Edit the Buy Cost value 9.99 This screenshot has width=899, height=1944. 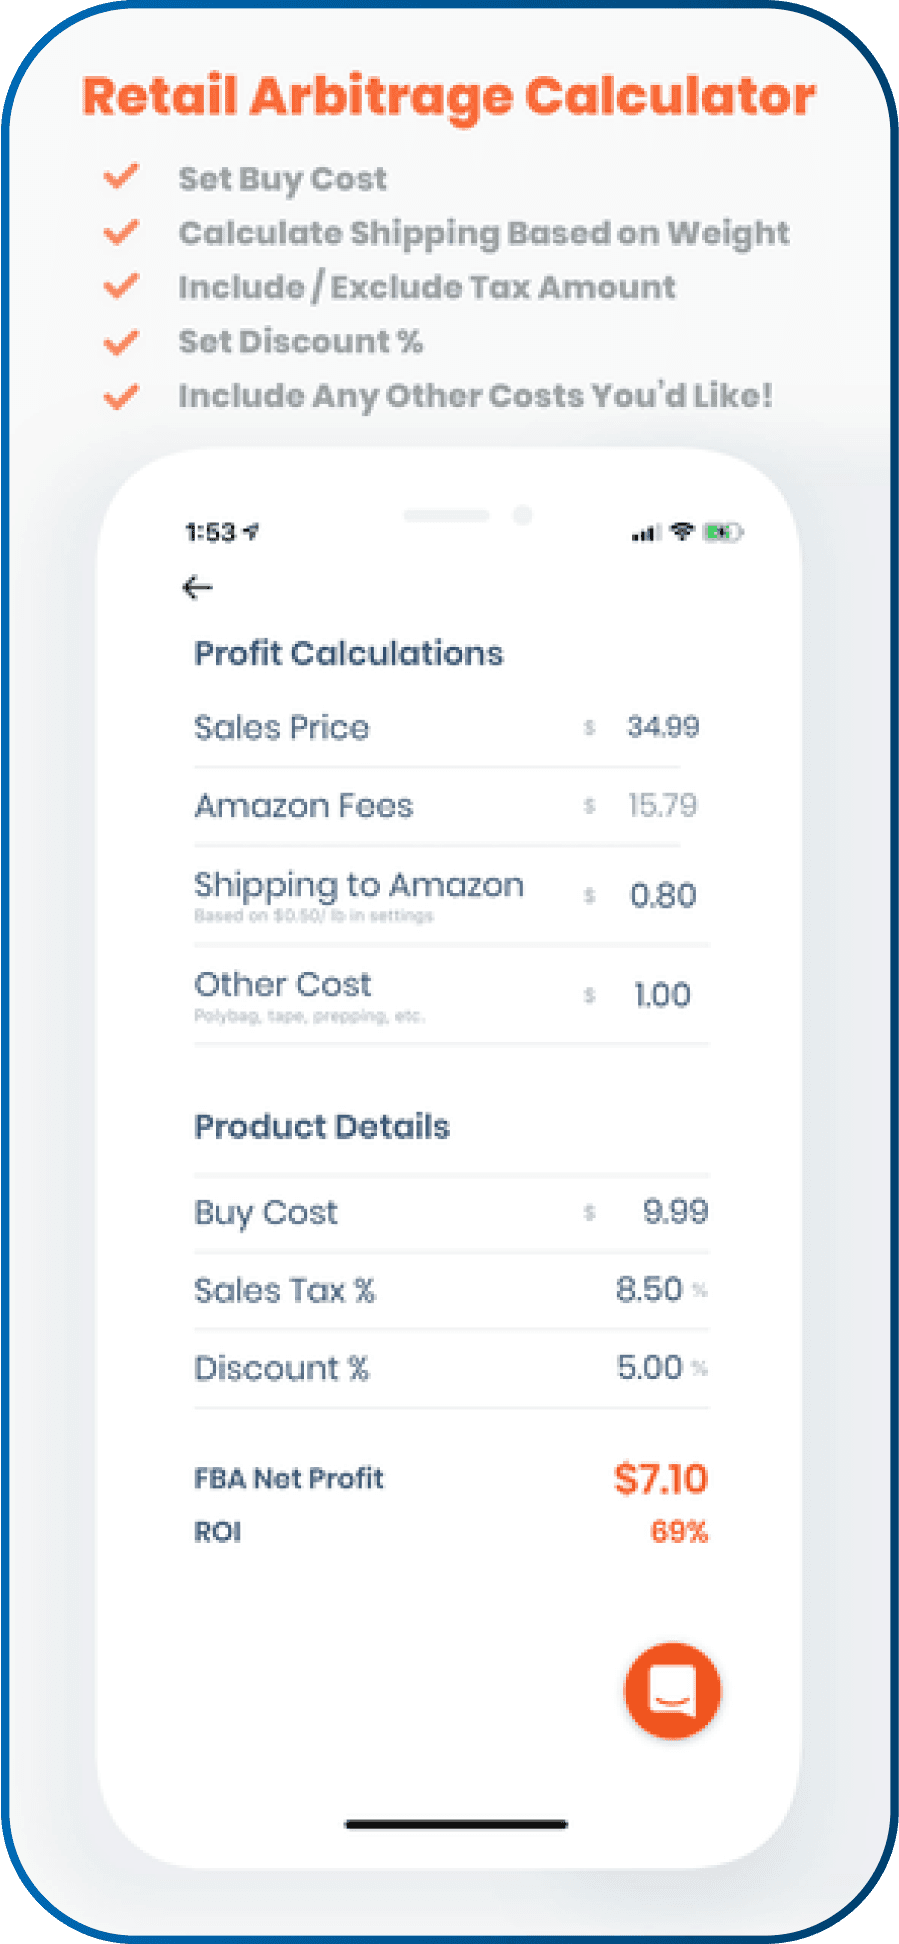click(675, 1212)
